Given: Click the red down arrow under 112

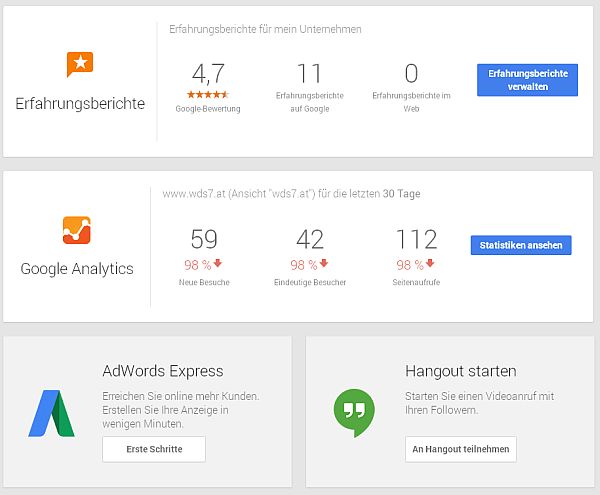Looking at the screenshot, I should (x=431, y=265).
